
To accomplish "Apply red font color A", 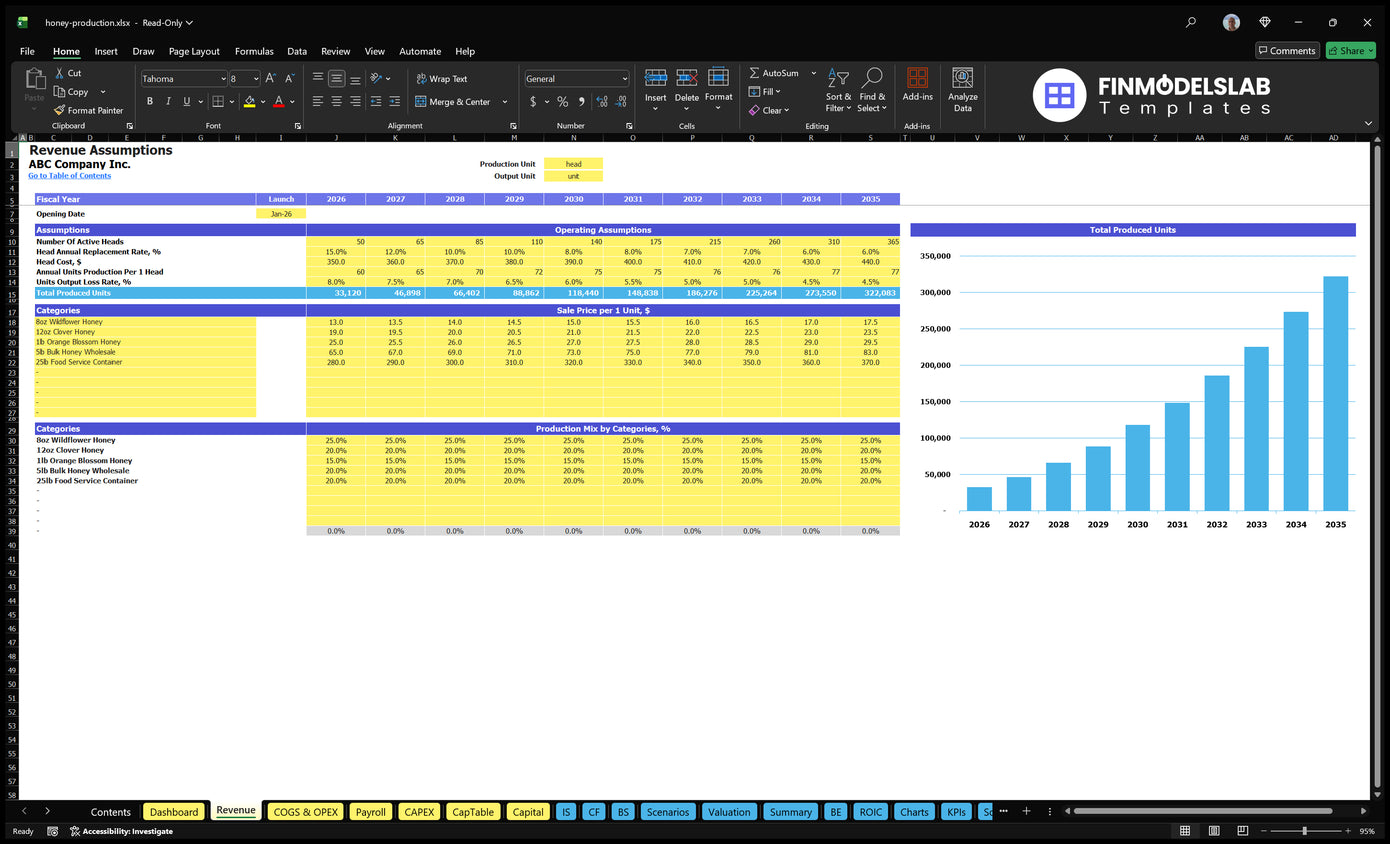I will pos(279,101).
